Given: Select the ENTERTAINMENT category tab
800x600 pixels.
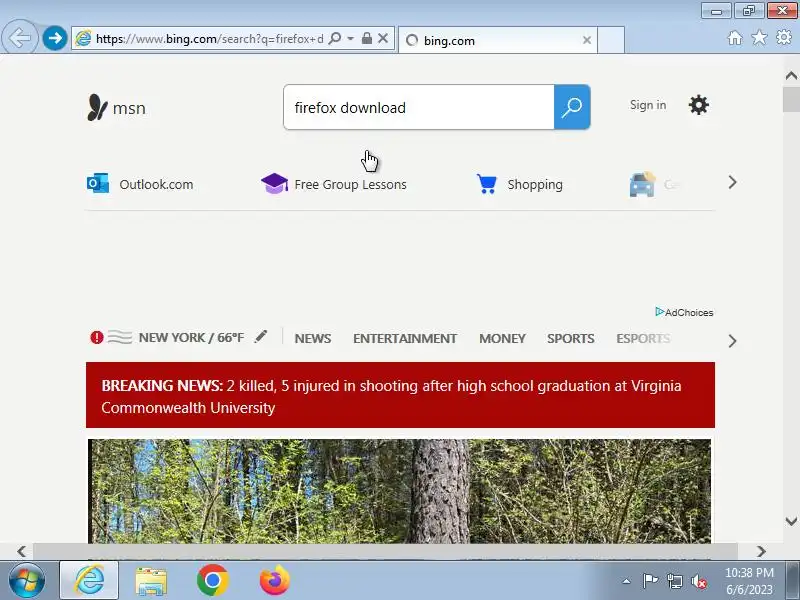Looking at the screenshot, I should coord(405,338).
